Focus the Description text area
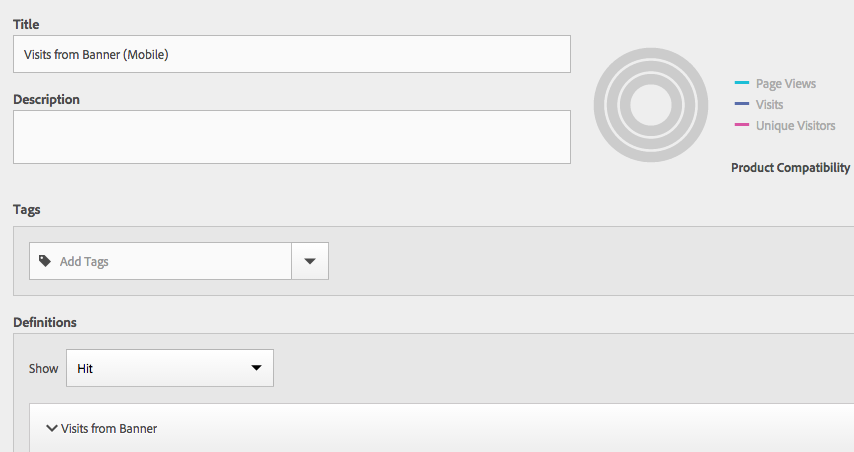This screenshot has width=854, height=452. (292, 137)
